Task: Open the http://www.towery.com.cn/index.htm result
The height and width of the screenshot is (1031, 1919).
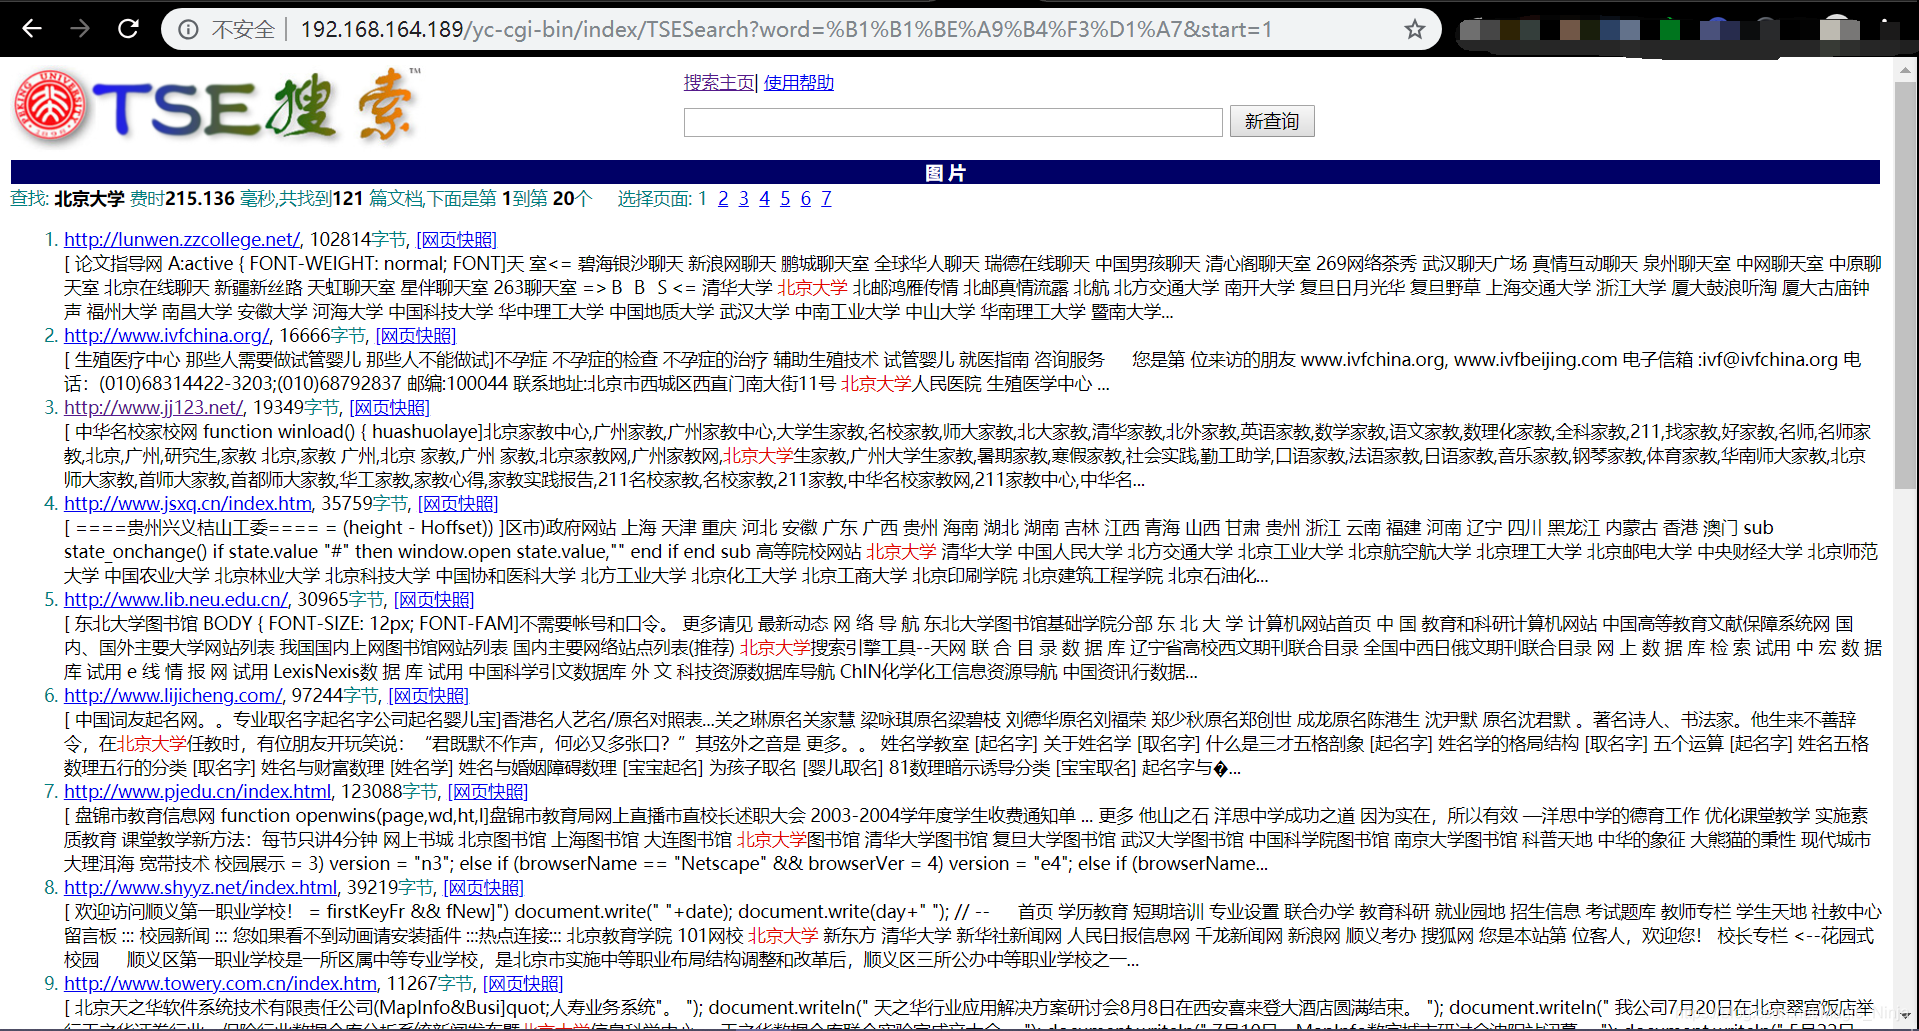Action: coord(219,983)
